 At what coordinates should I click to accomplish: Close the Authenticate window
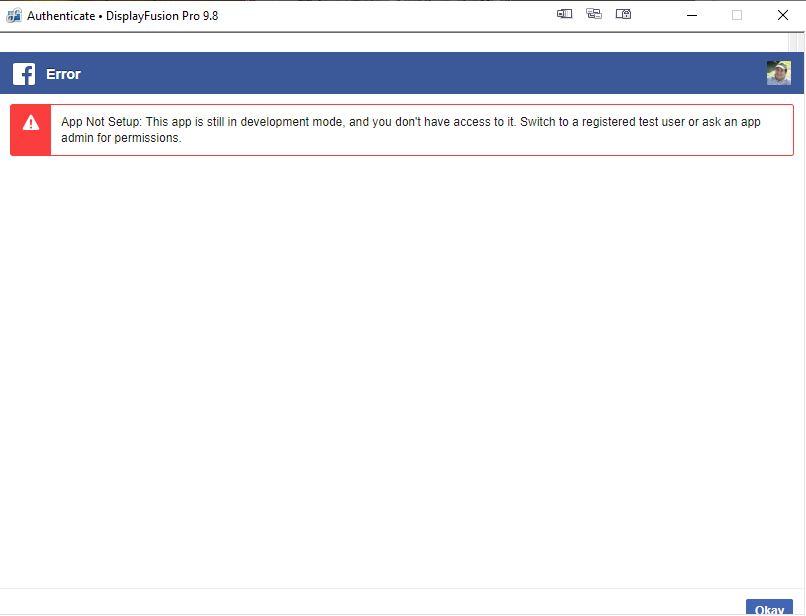[782, 15]
